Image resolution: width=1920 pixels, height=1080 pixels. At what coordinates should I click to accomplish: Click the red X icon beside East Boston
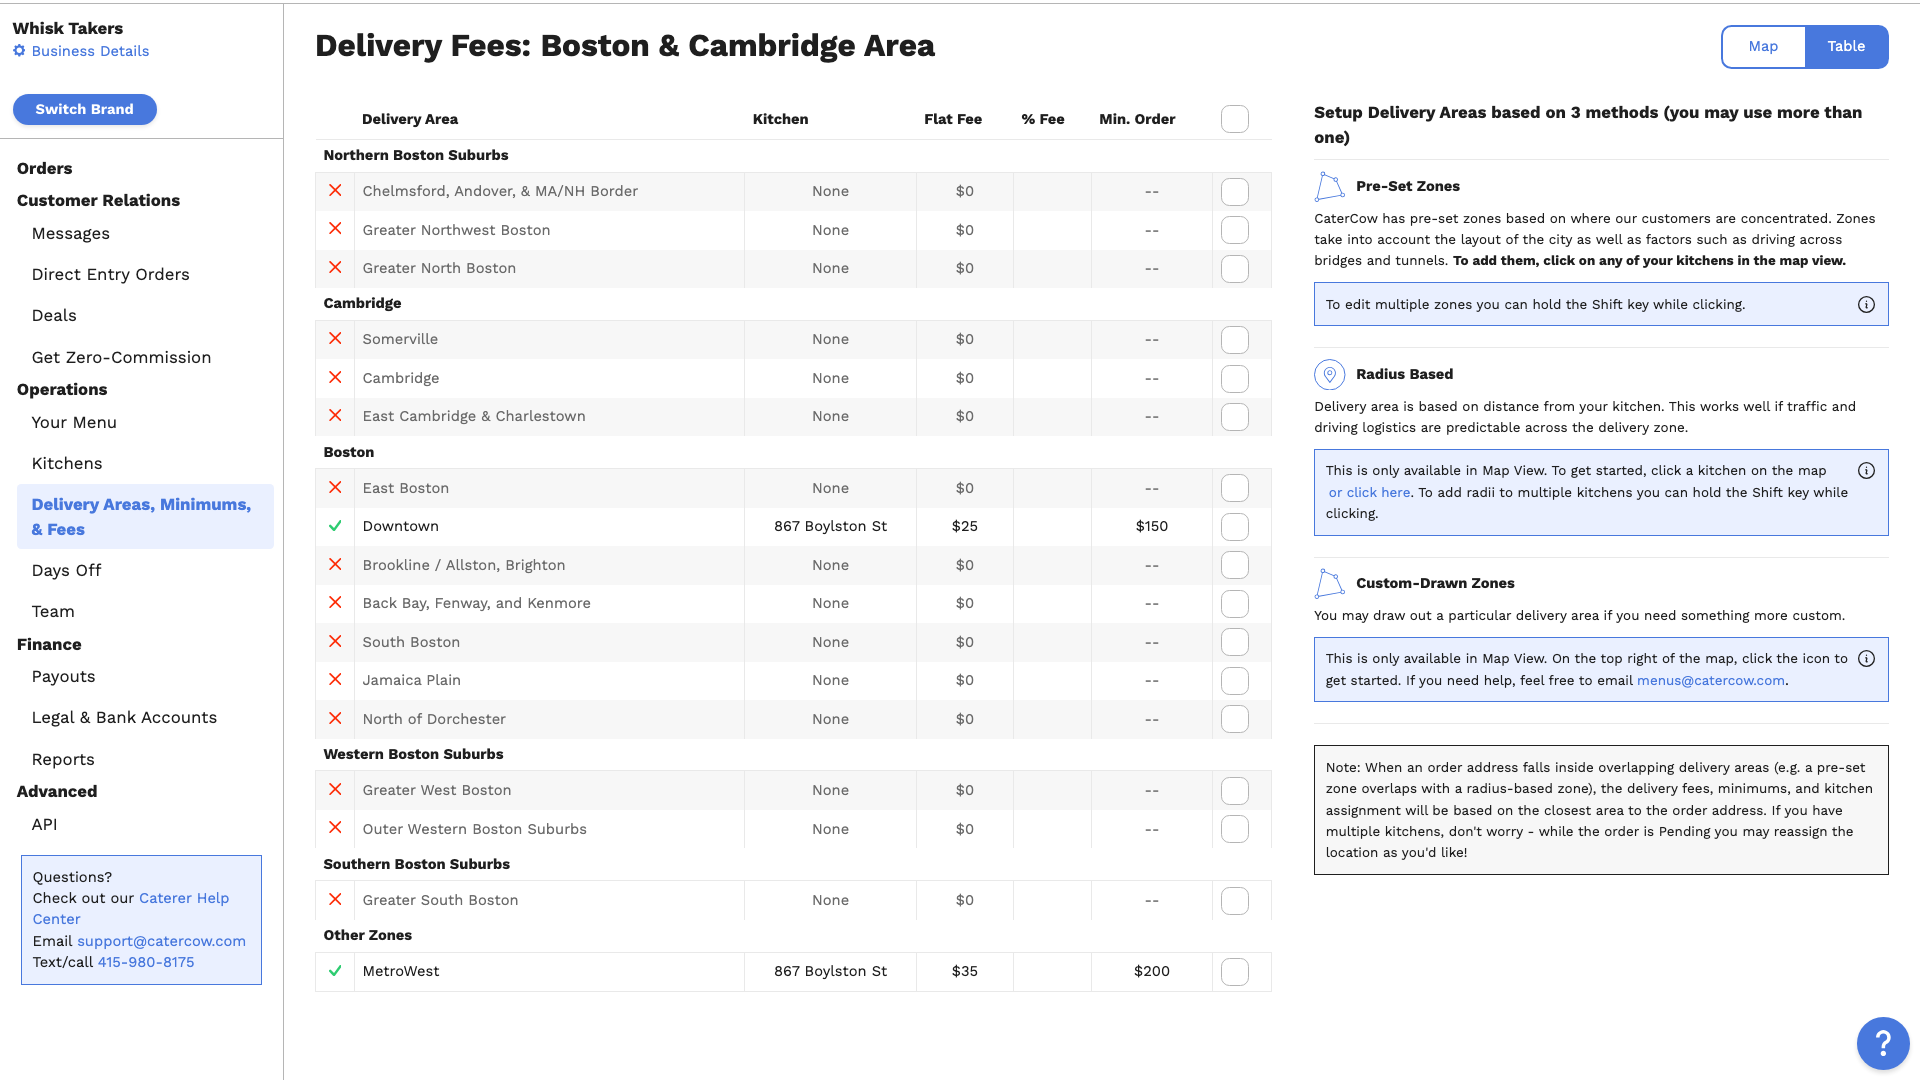point(335,488)
